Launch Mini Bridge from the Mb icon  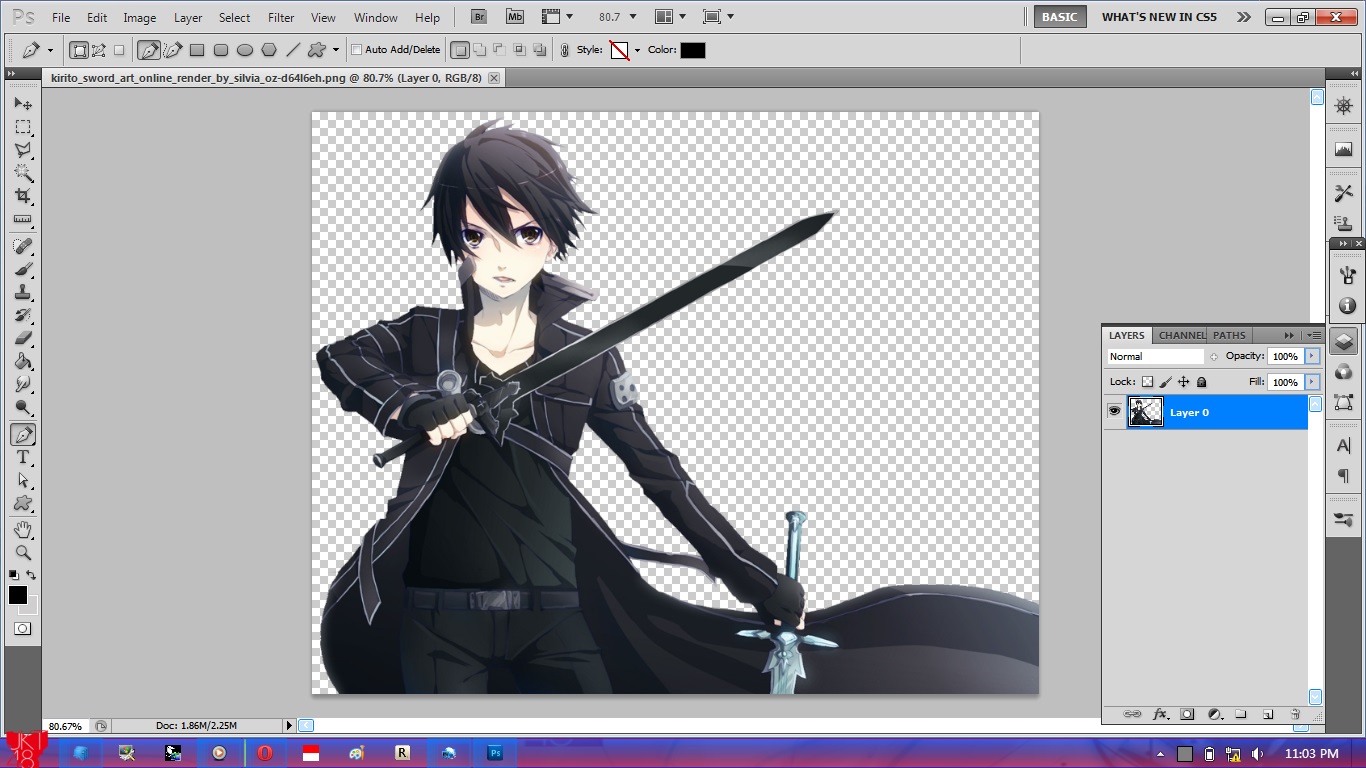(514, 17)
